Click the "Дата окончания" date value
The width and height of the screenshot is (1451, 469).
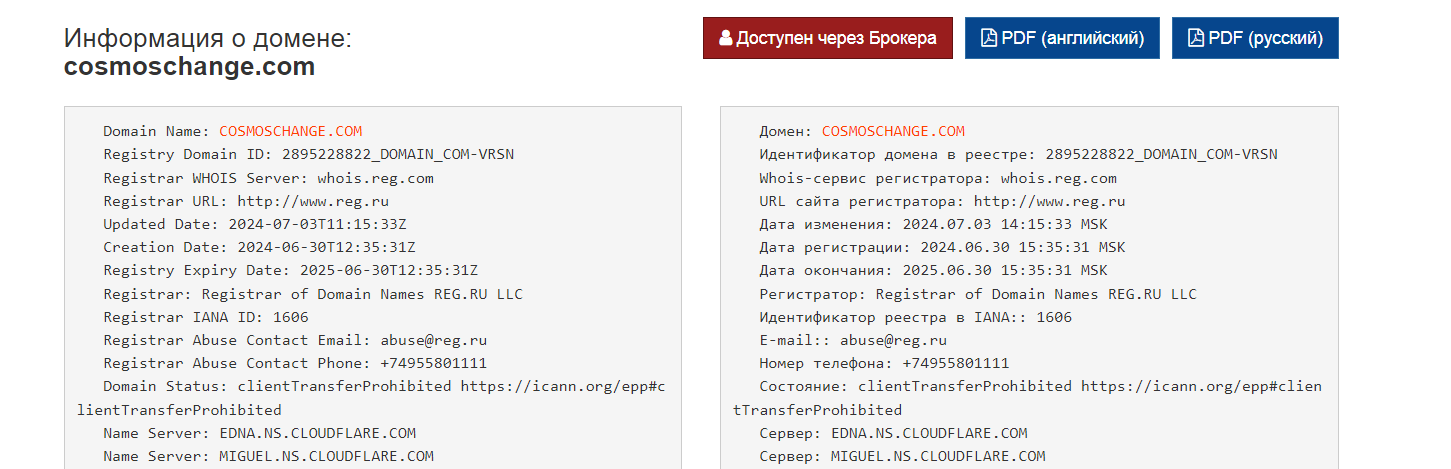1004,270
